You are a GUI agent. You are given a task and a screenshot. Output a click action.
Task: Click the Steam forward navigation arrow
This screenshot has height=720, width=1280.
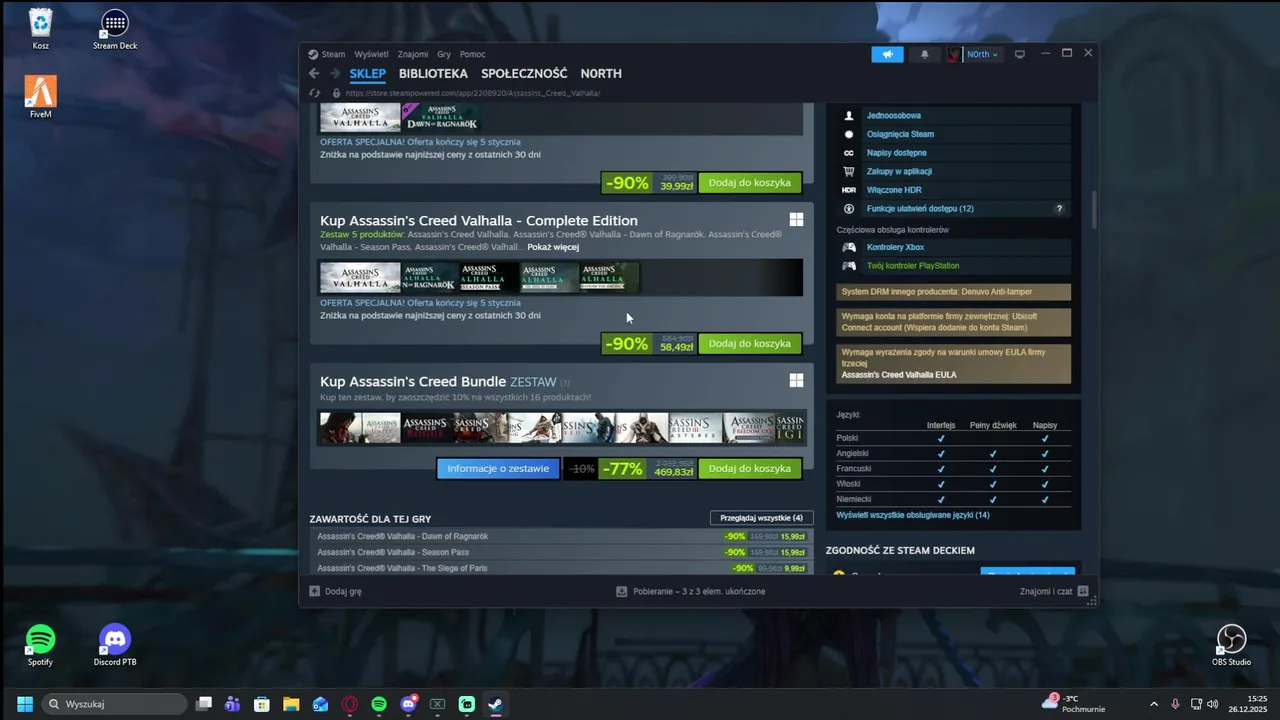335,73
